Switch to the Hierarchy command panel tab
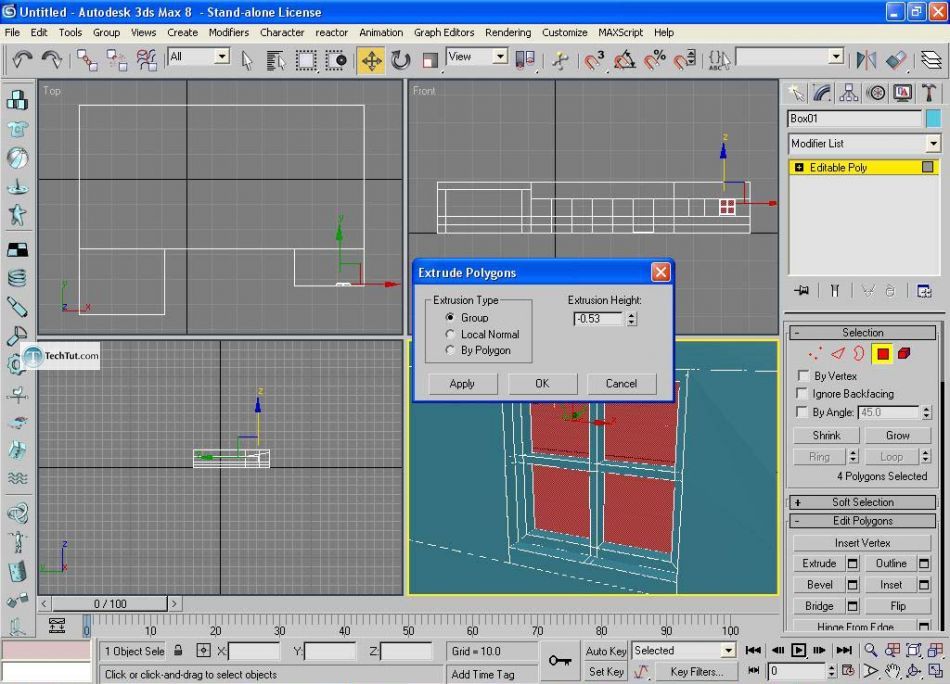The height and width of the screenshot is (684, 950). 848,93
